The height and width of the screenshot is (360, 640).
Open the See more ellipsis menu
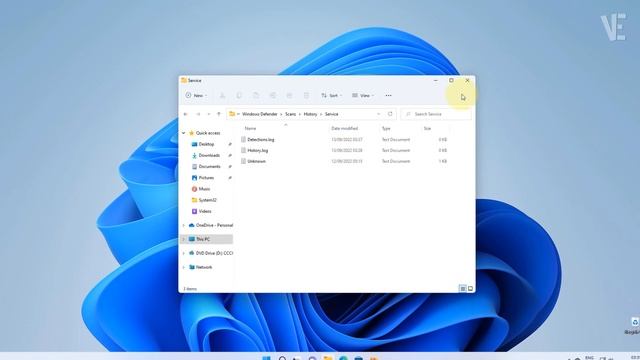point(389,96)
